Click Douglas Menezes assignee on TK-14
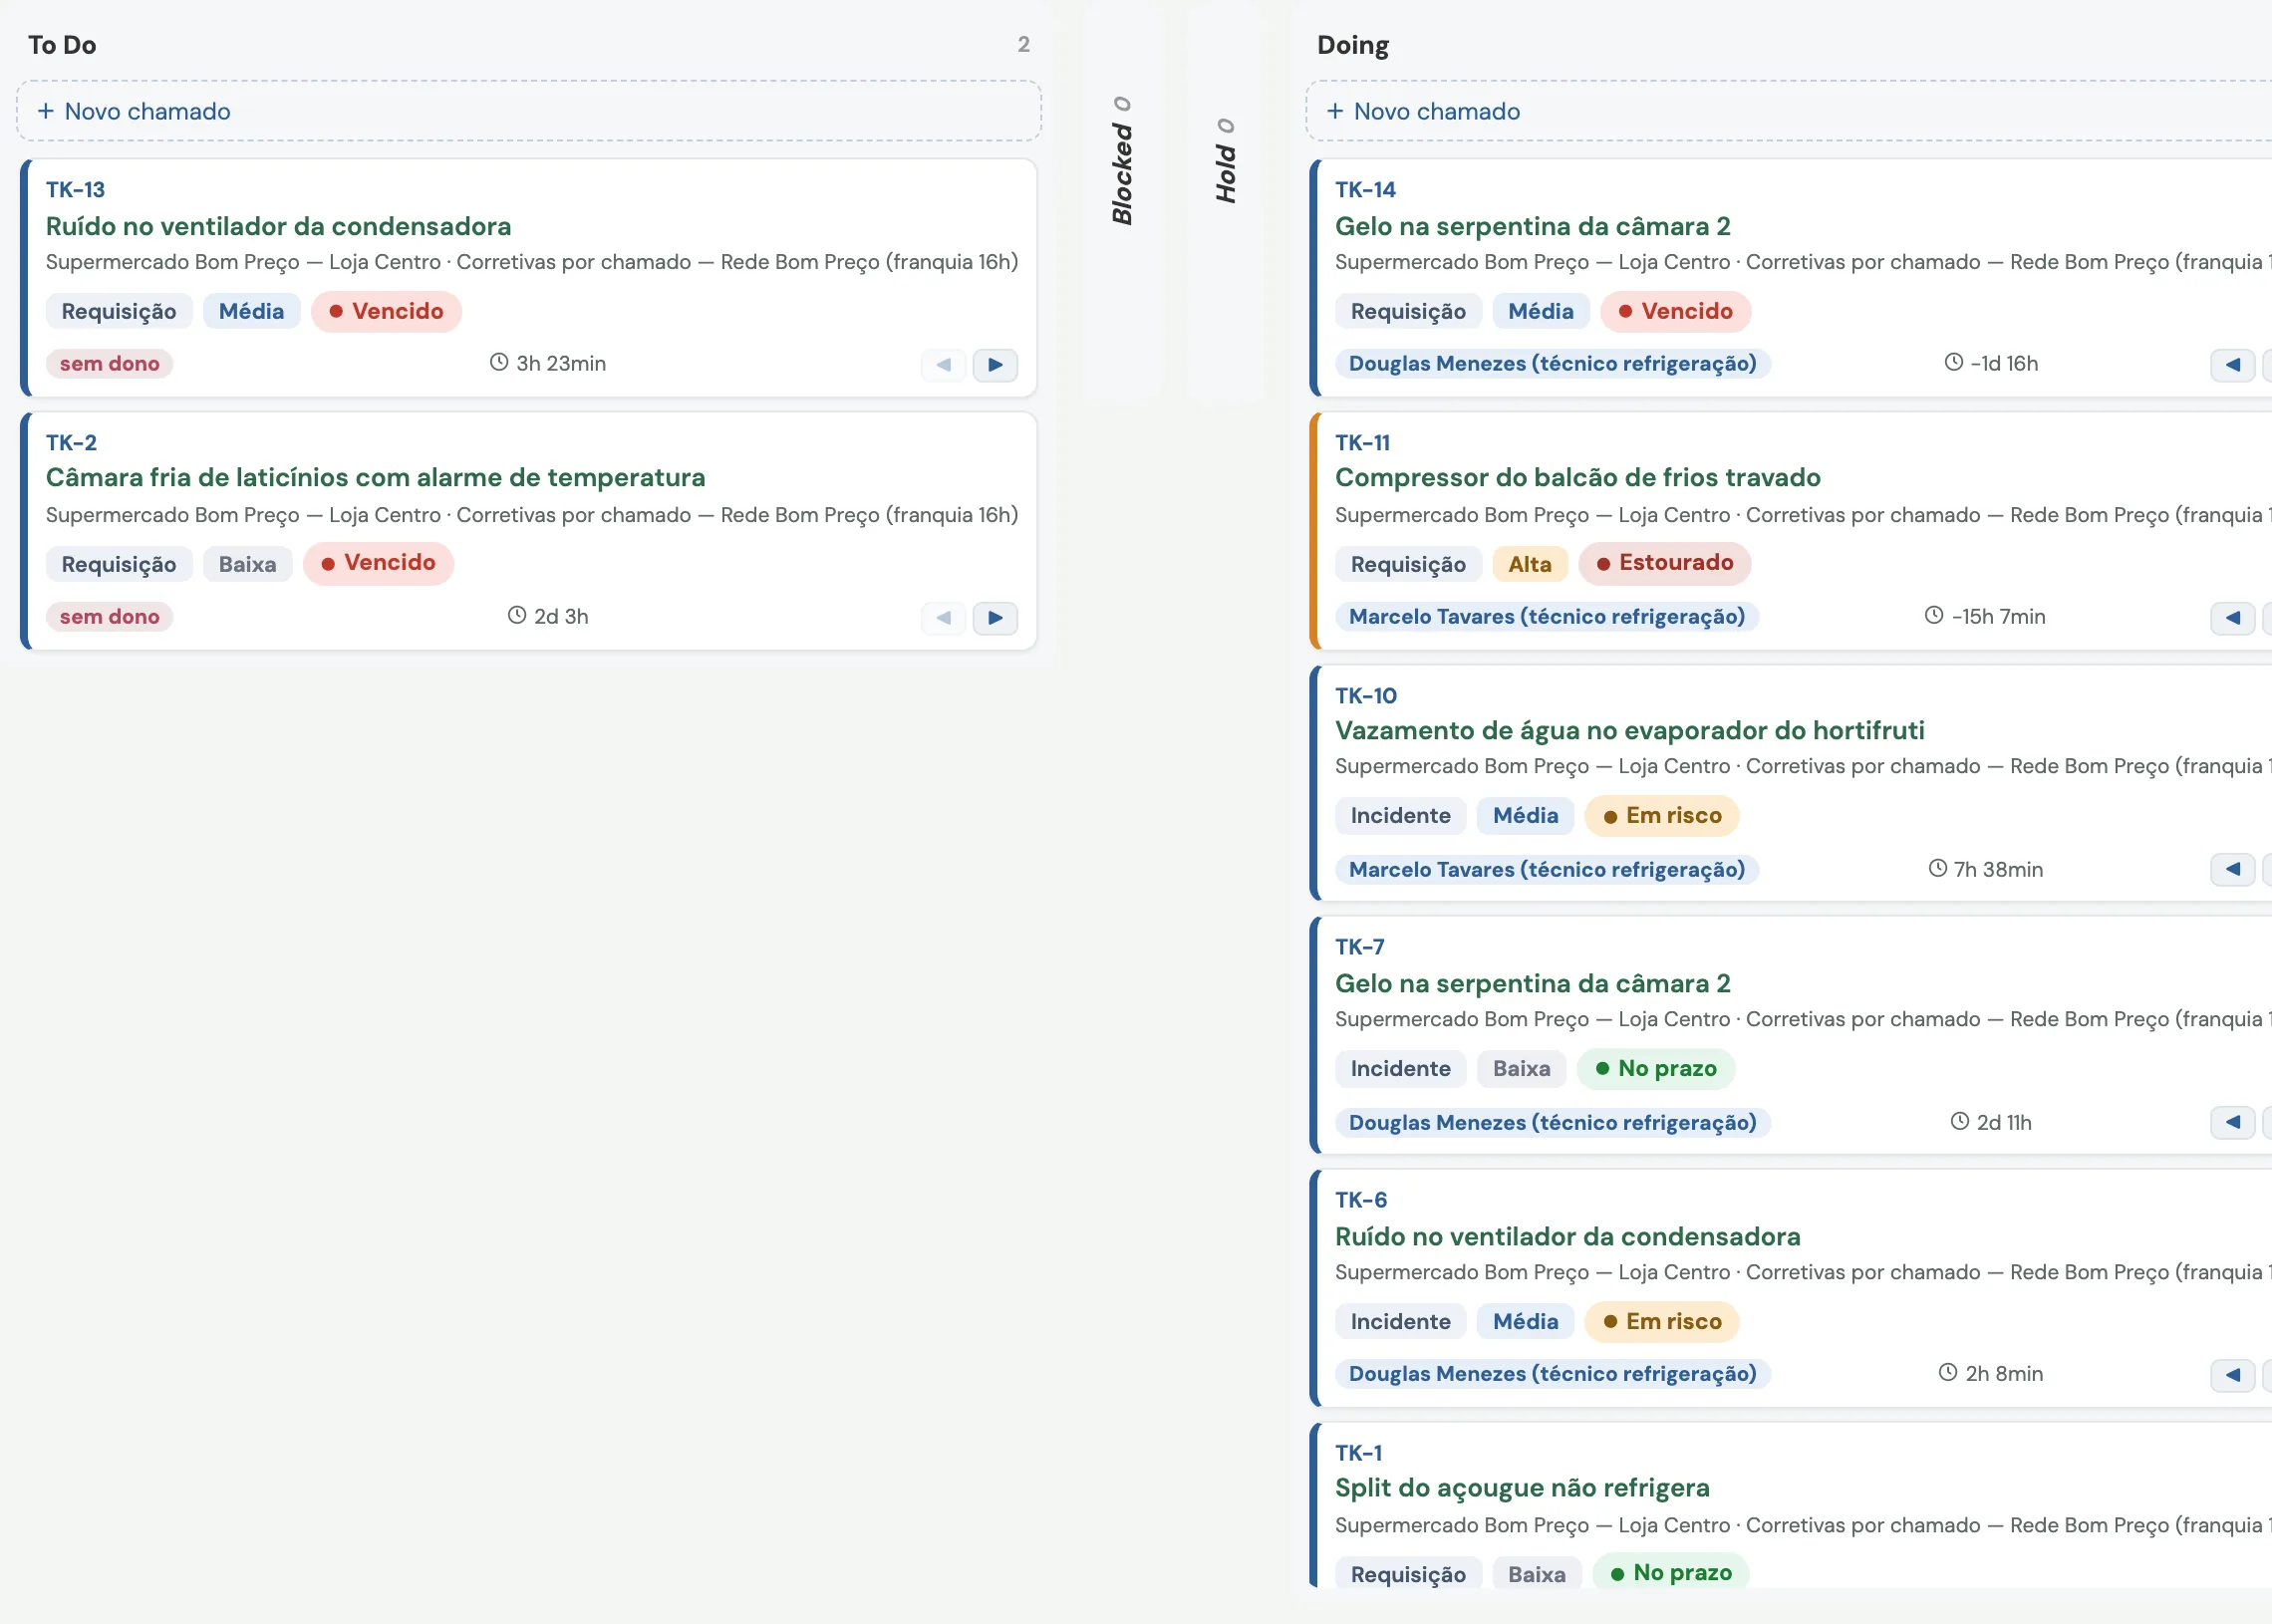Viewport: 2272px width, 1624px height. 1552,364
